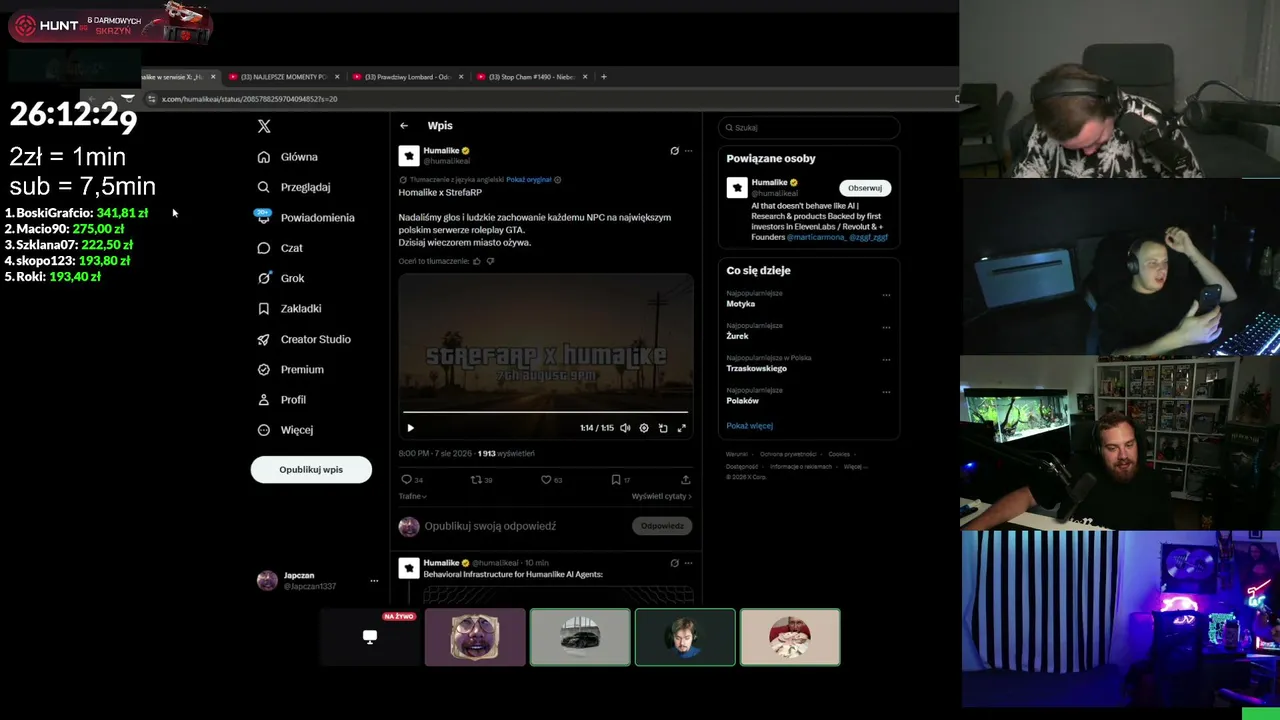
Task: Open Premium in the sidebar
Action: click(x=291, y=369)
